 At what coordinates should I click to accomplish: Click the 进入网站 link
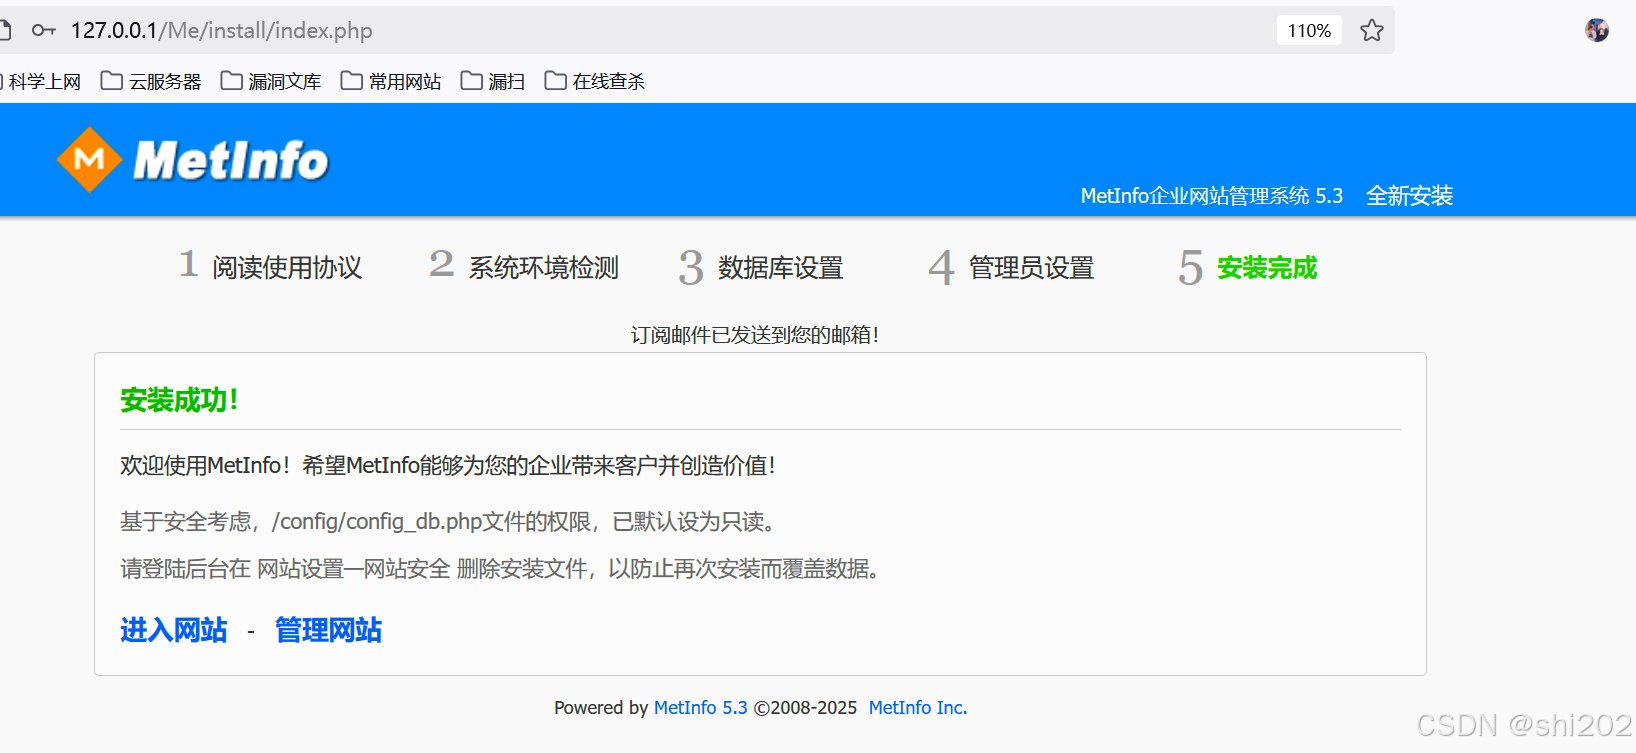pyautogui.click(x=174, y=630)
